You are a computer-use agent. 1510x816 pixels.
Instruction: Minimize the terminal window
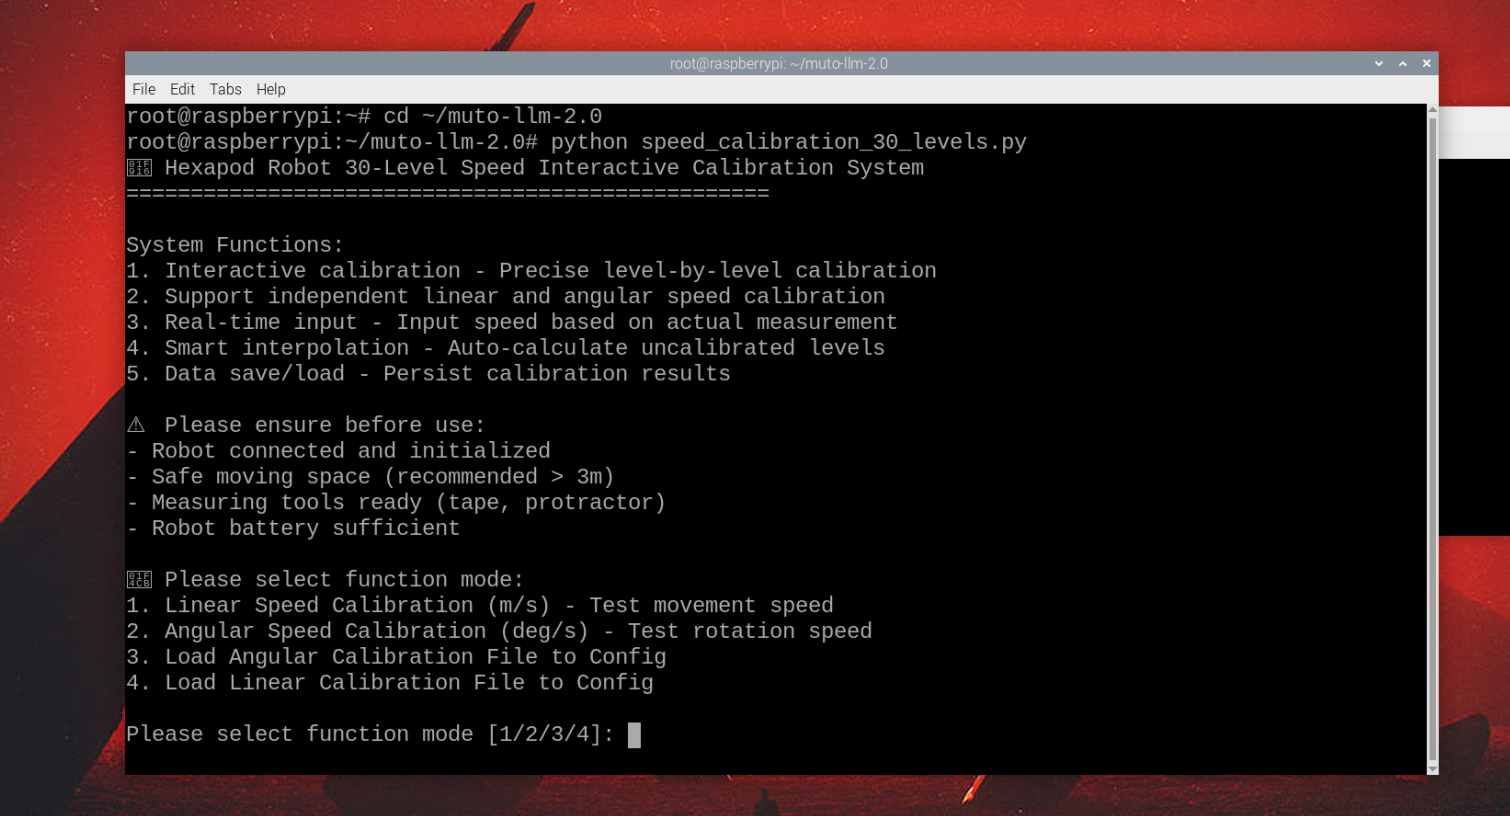1379,63
